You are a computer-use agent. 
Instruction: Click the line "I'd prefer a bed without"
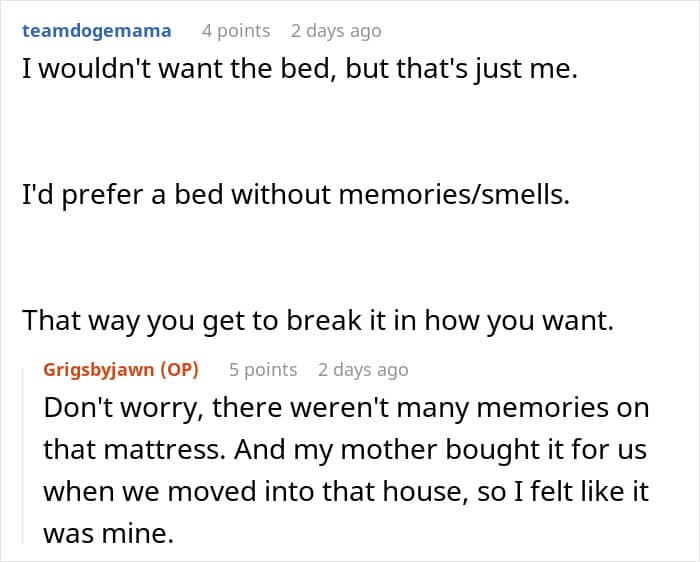tap(296, 195)
